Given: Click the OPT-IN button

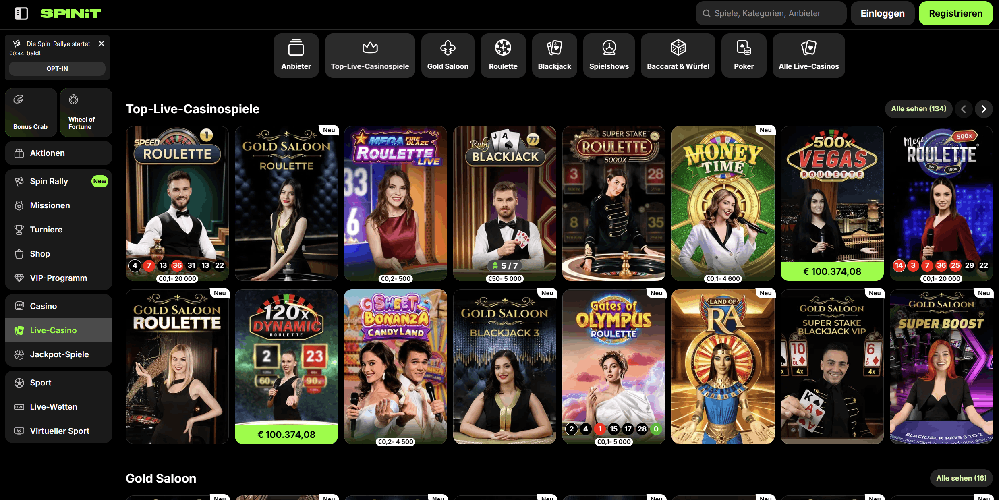Looking at the screenshot, I should [57, 69].
